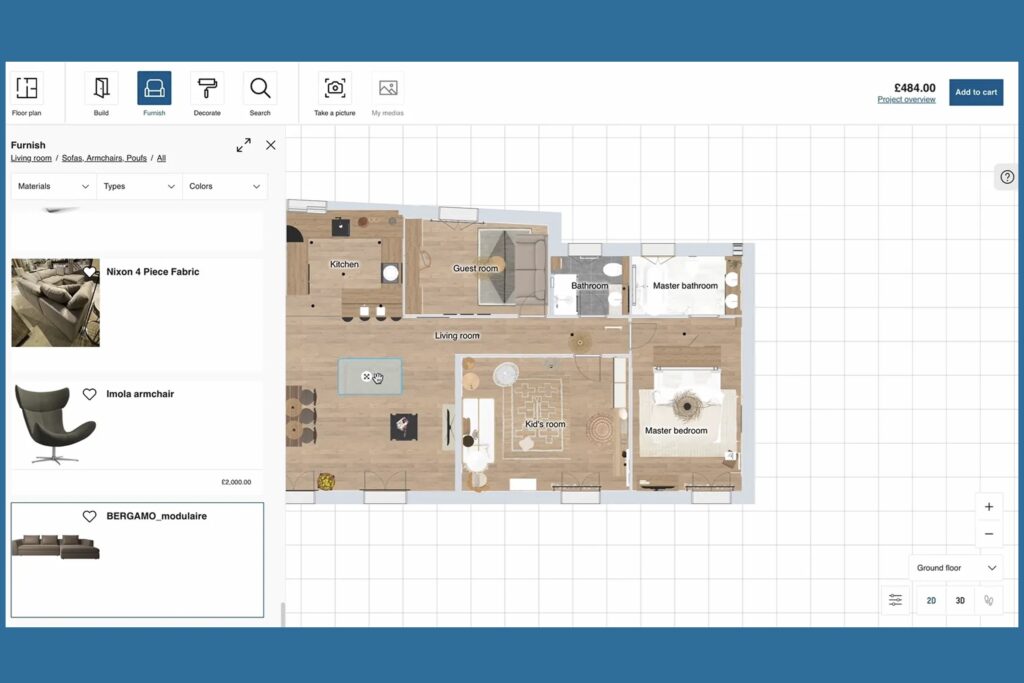
Task: Go to Living room breadcrumb
Action: (31, 158)
